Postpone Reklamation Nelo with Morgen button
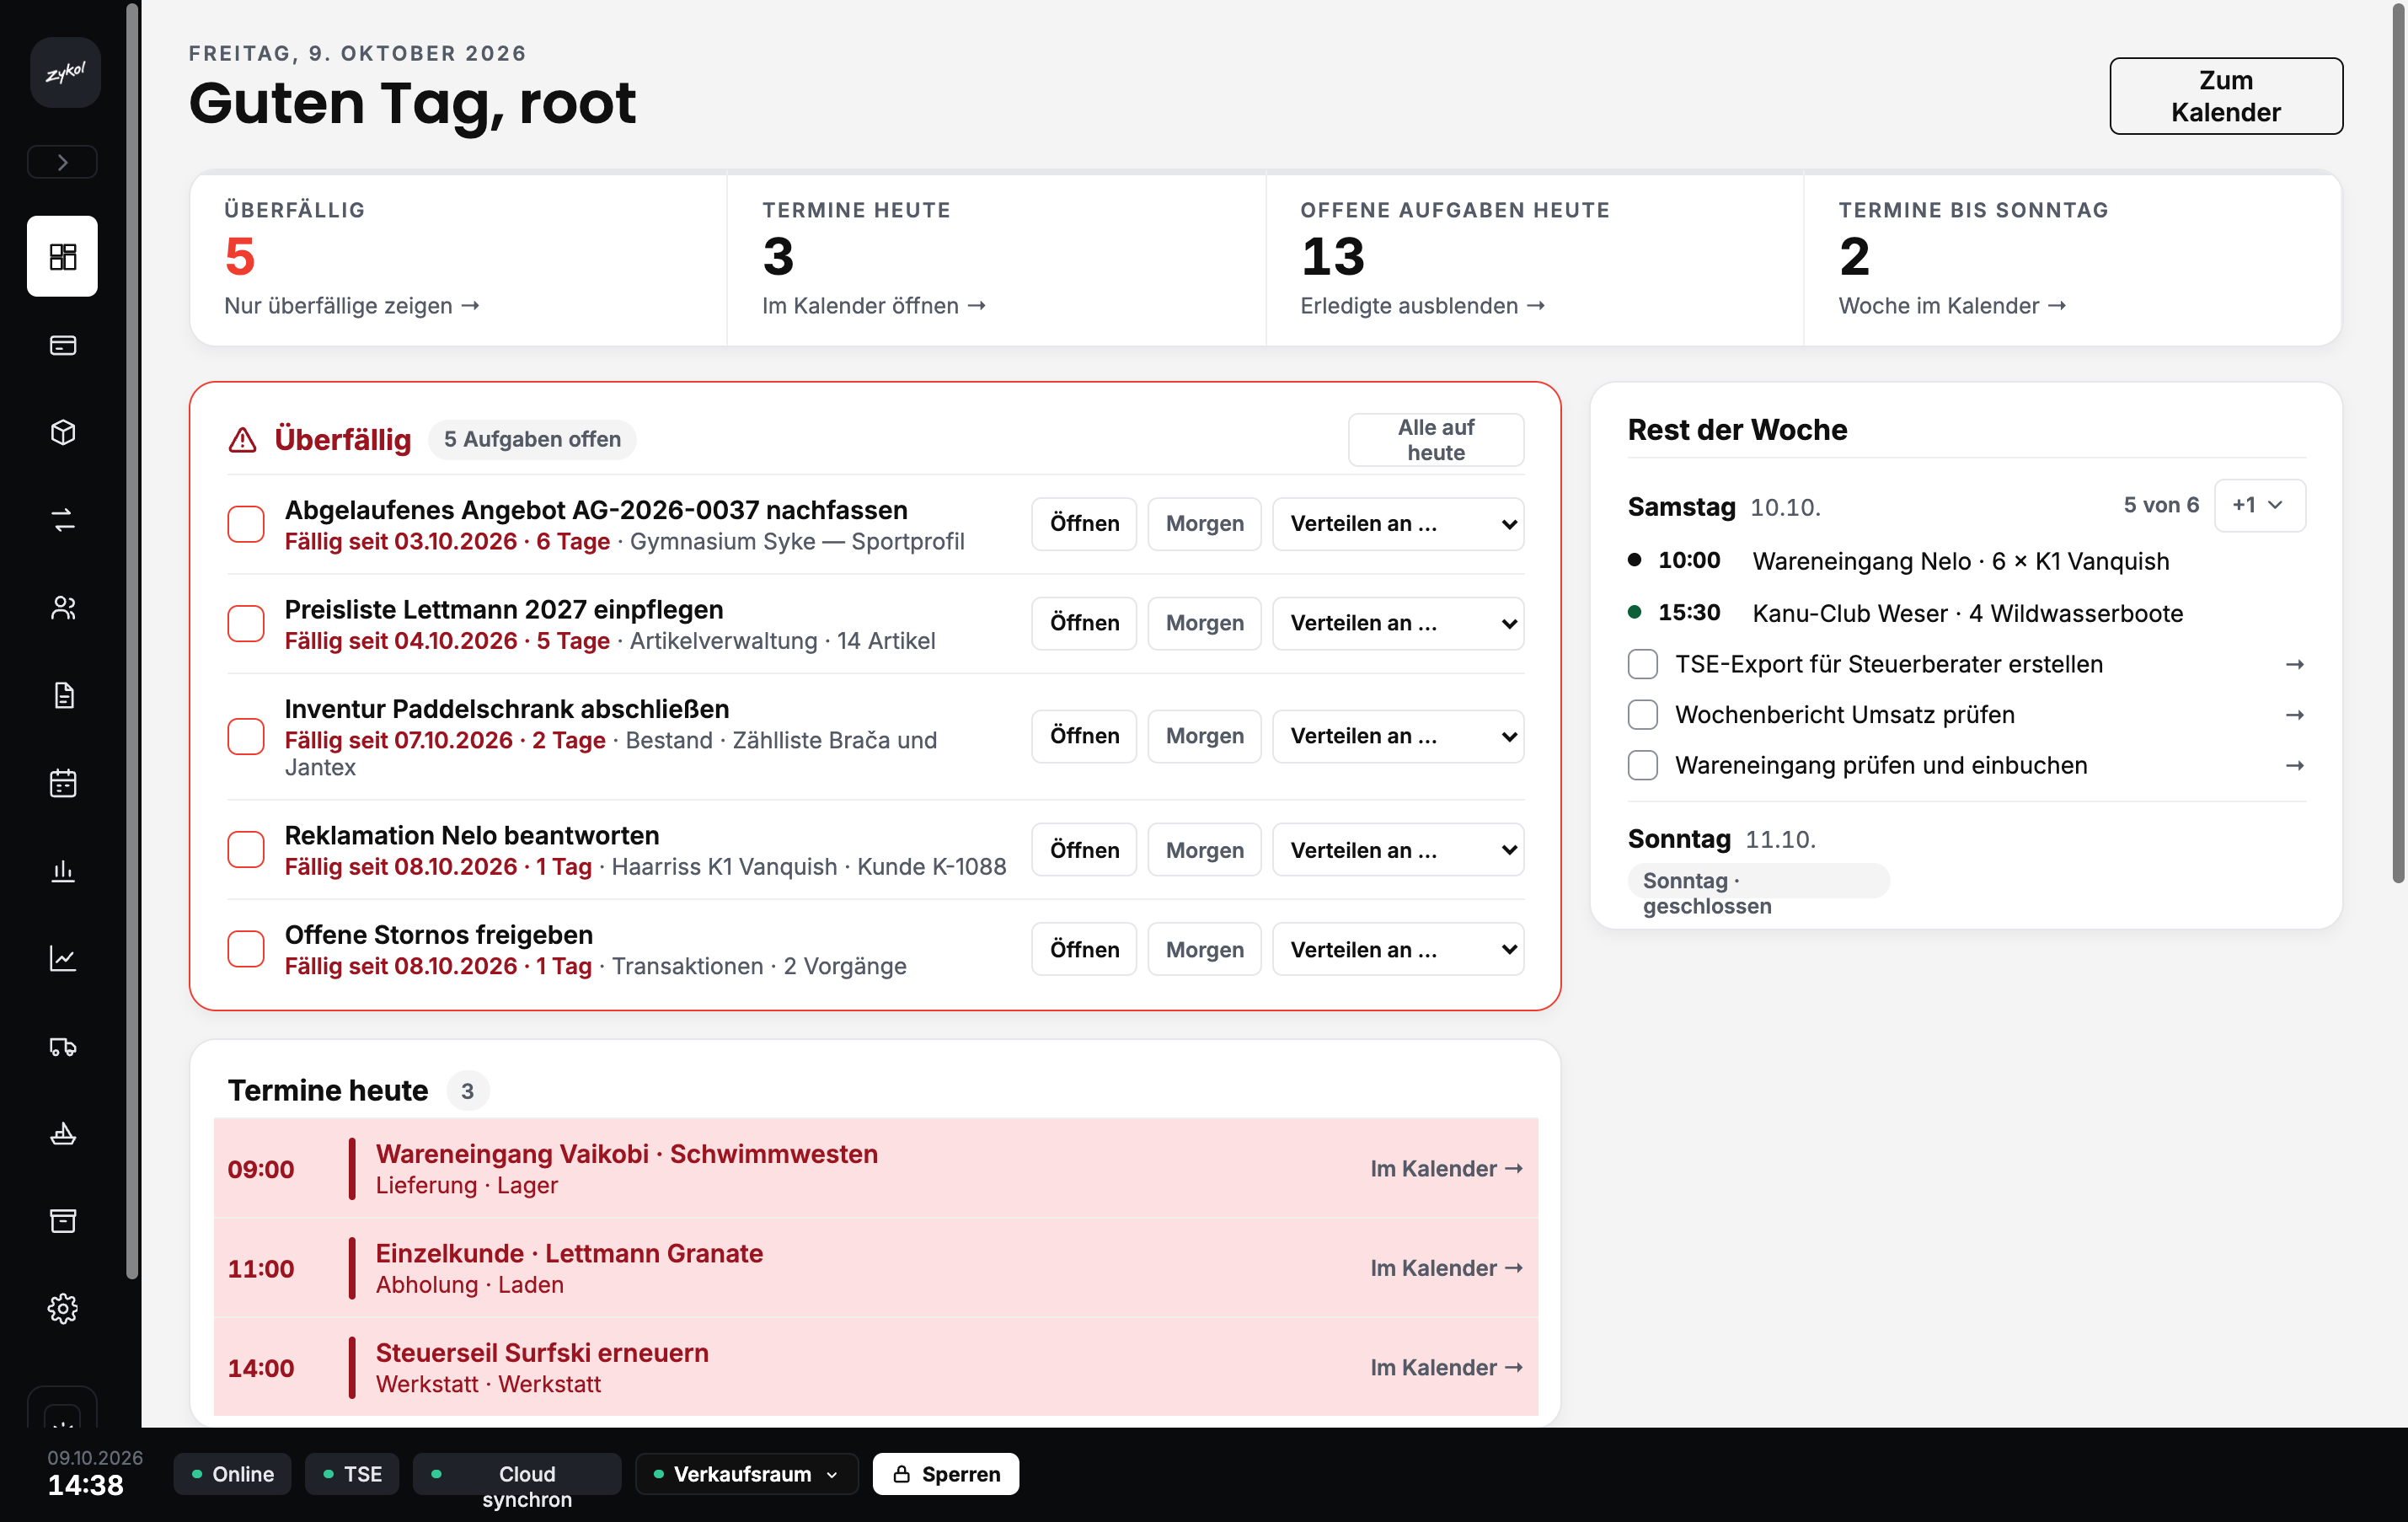 (x=1204, y=849)
